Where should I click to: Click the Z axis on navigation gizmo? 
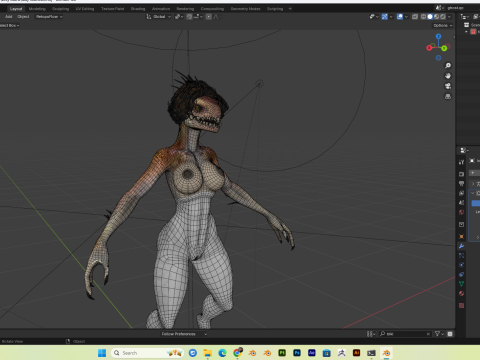tap(438, 36)
